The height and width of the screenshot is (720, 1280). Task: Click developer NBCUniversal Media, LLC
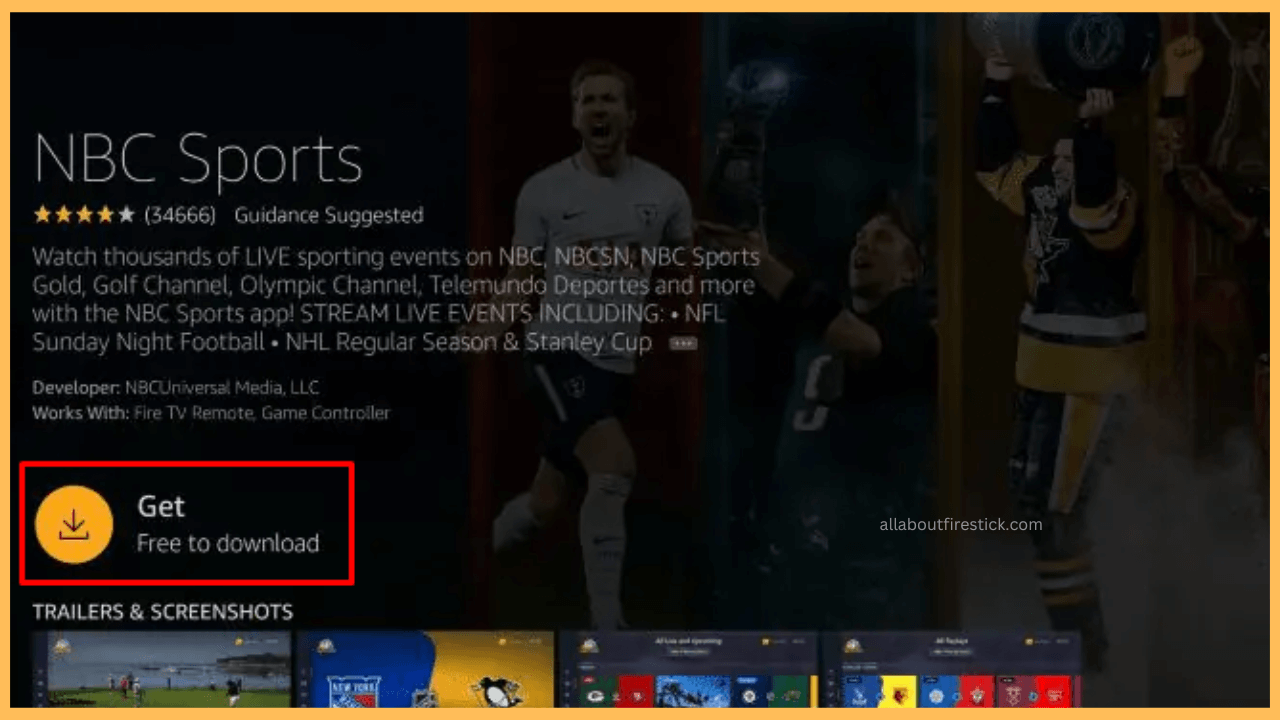click(x=220, y=388)
